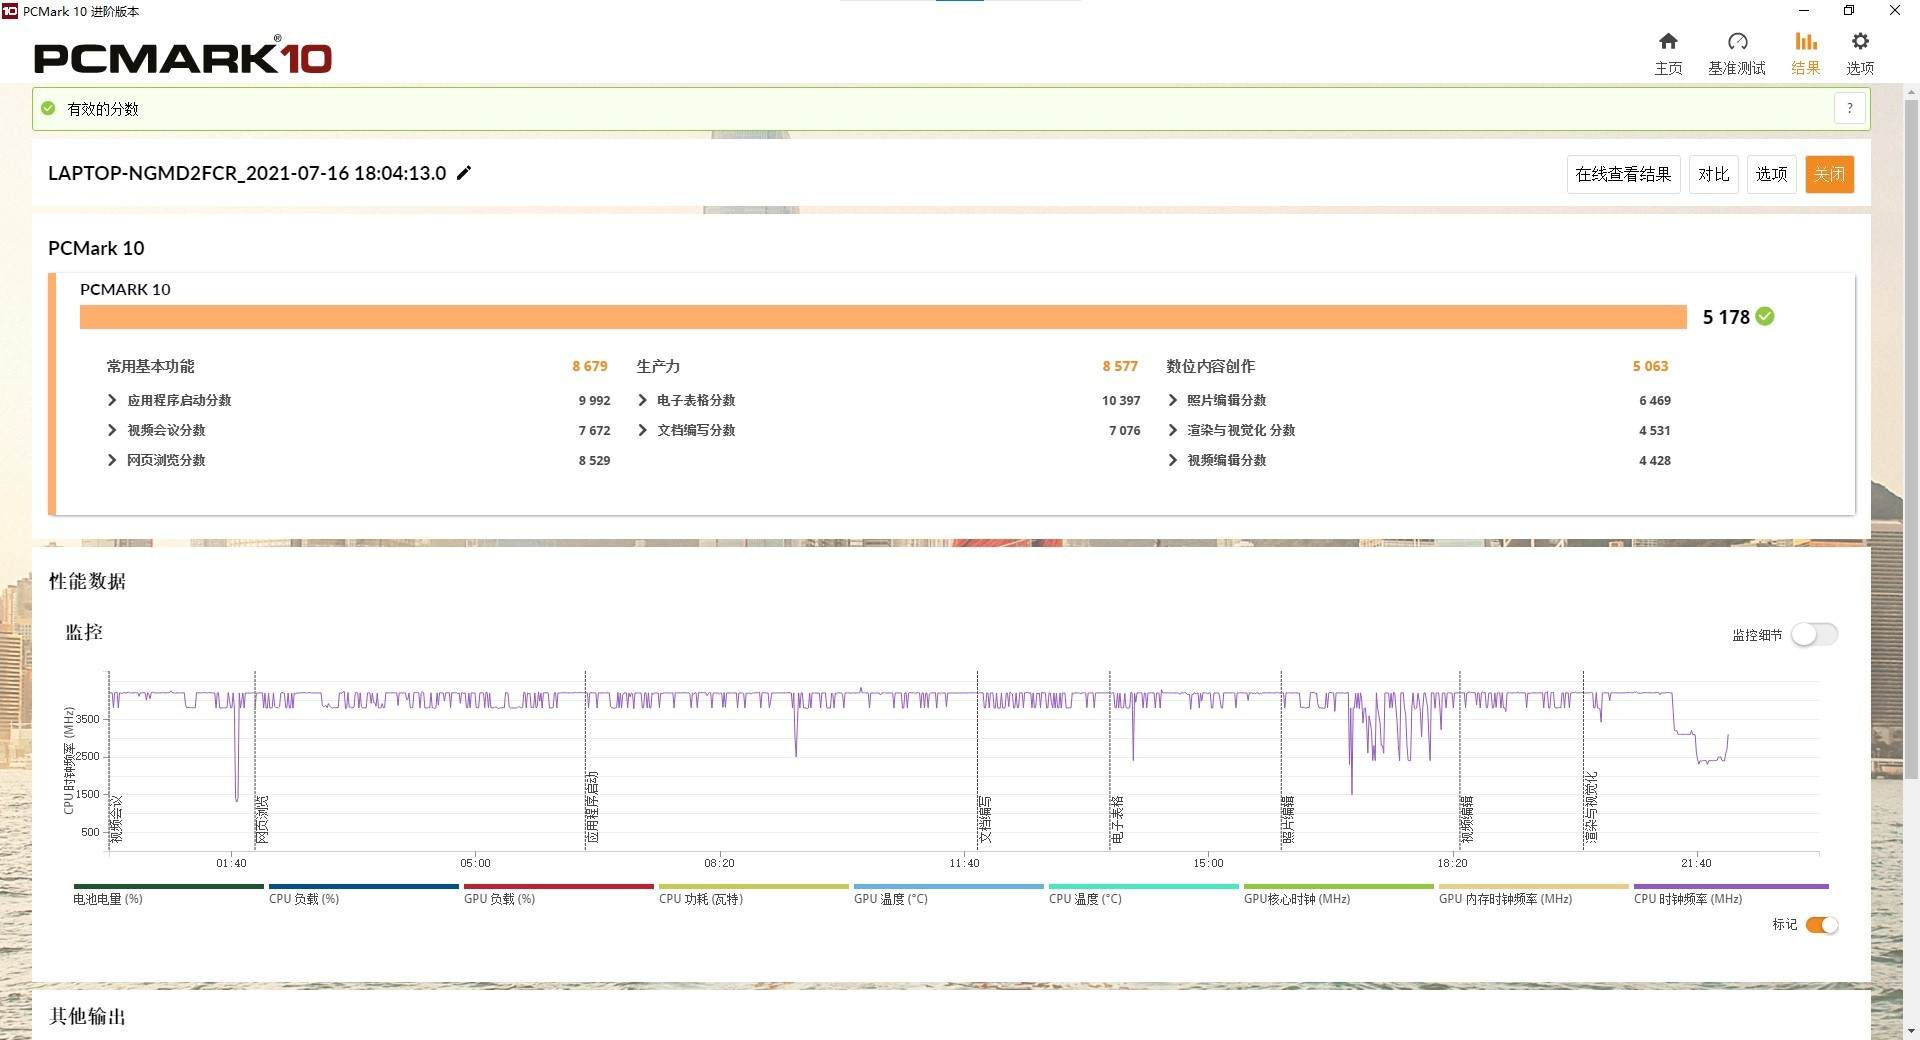Select the GPU核心时钟 (MHz) legend swatch
The image size is (1920, 1040).
1338,886
